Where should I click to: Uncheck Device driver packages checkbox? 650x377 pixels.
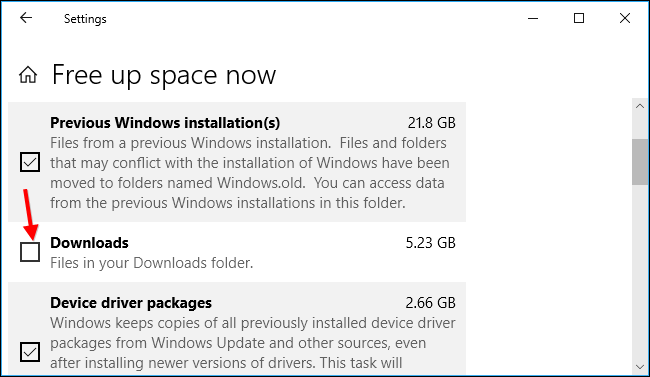coord(30,352)
